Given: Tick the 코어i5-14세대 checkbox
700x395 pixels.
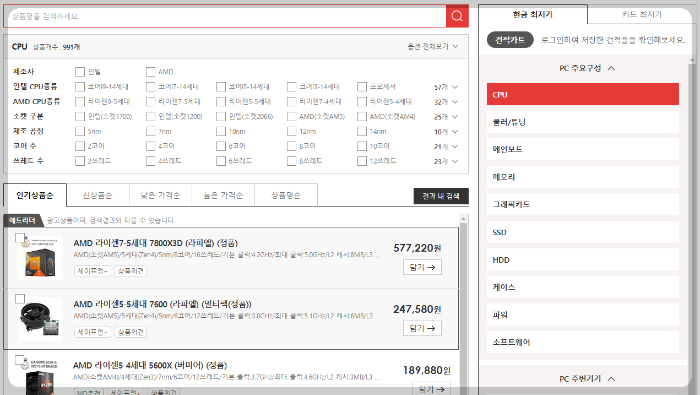Looking at the screenshot, I should 221,87.
